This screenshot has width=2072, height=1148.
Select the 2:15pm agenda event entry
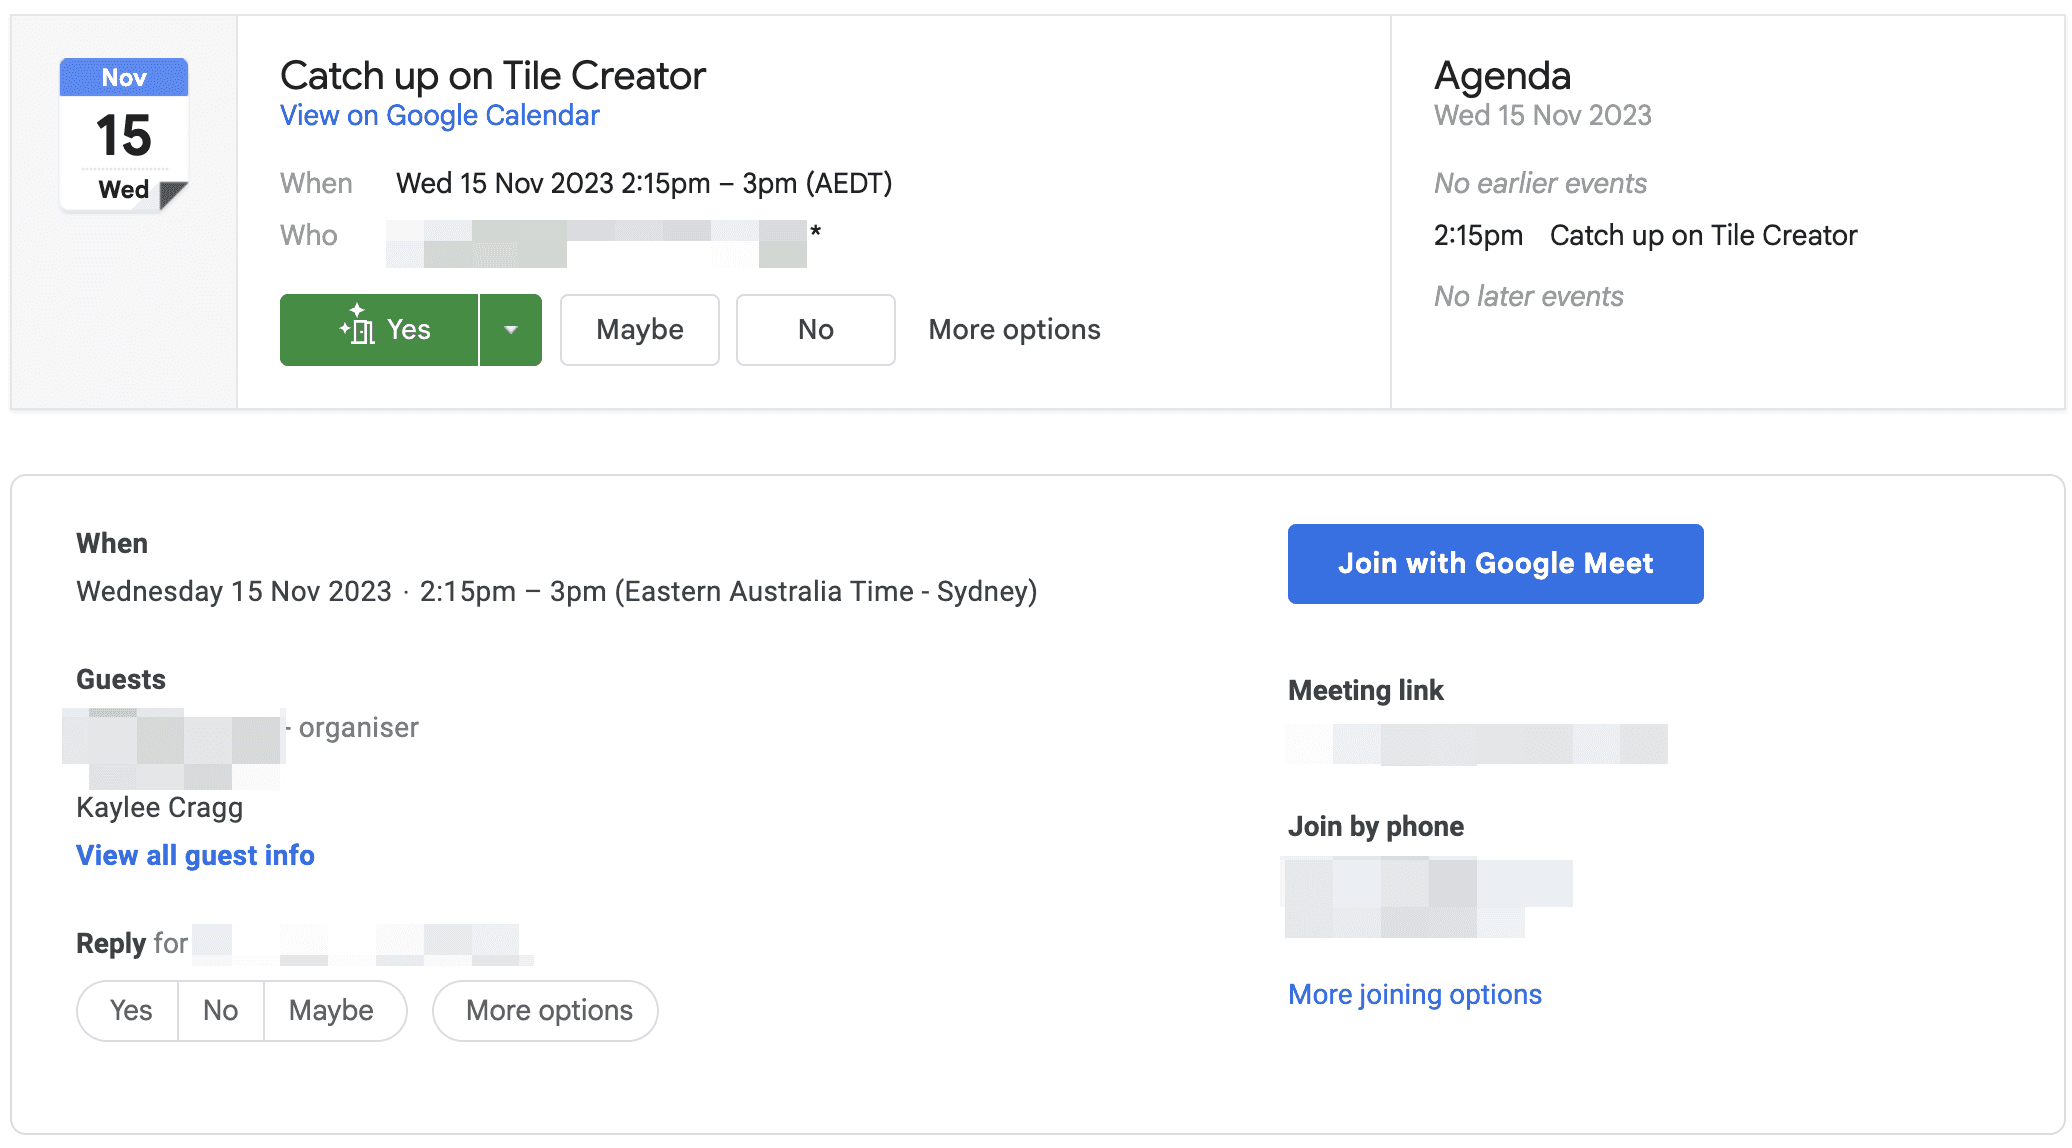pos(1645,236)
